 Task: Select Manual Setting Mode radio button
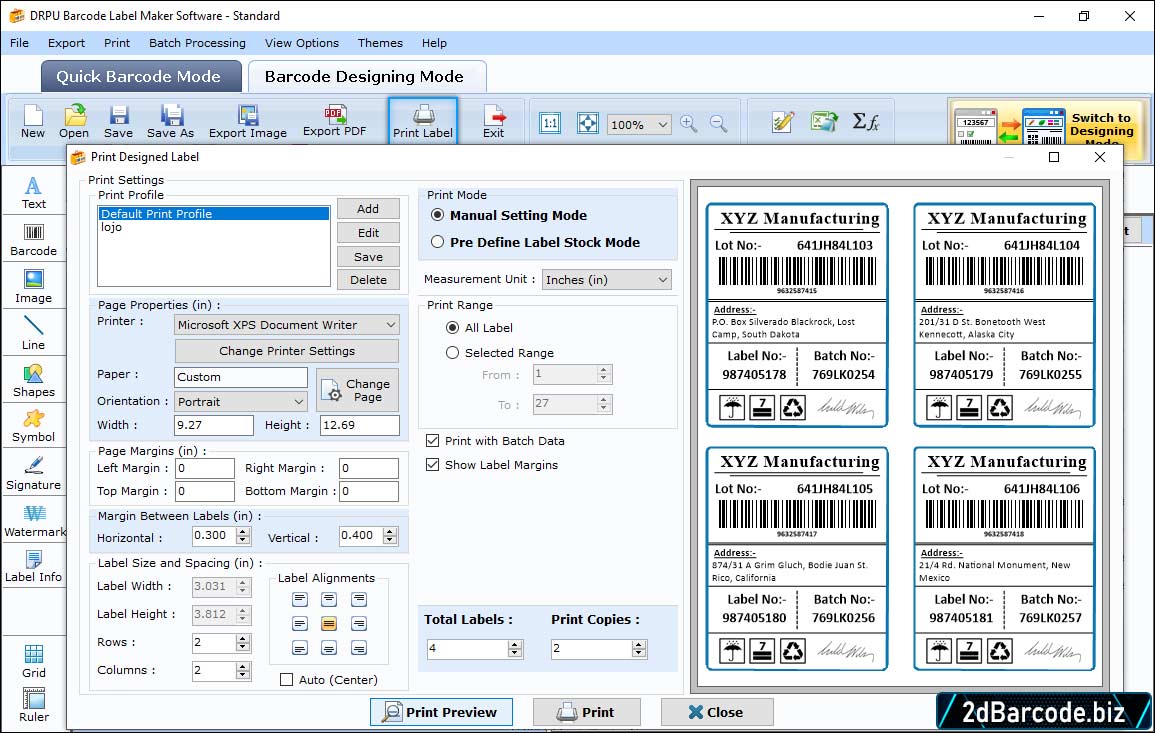tap(438, 215)
